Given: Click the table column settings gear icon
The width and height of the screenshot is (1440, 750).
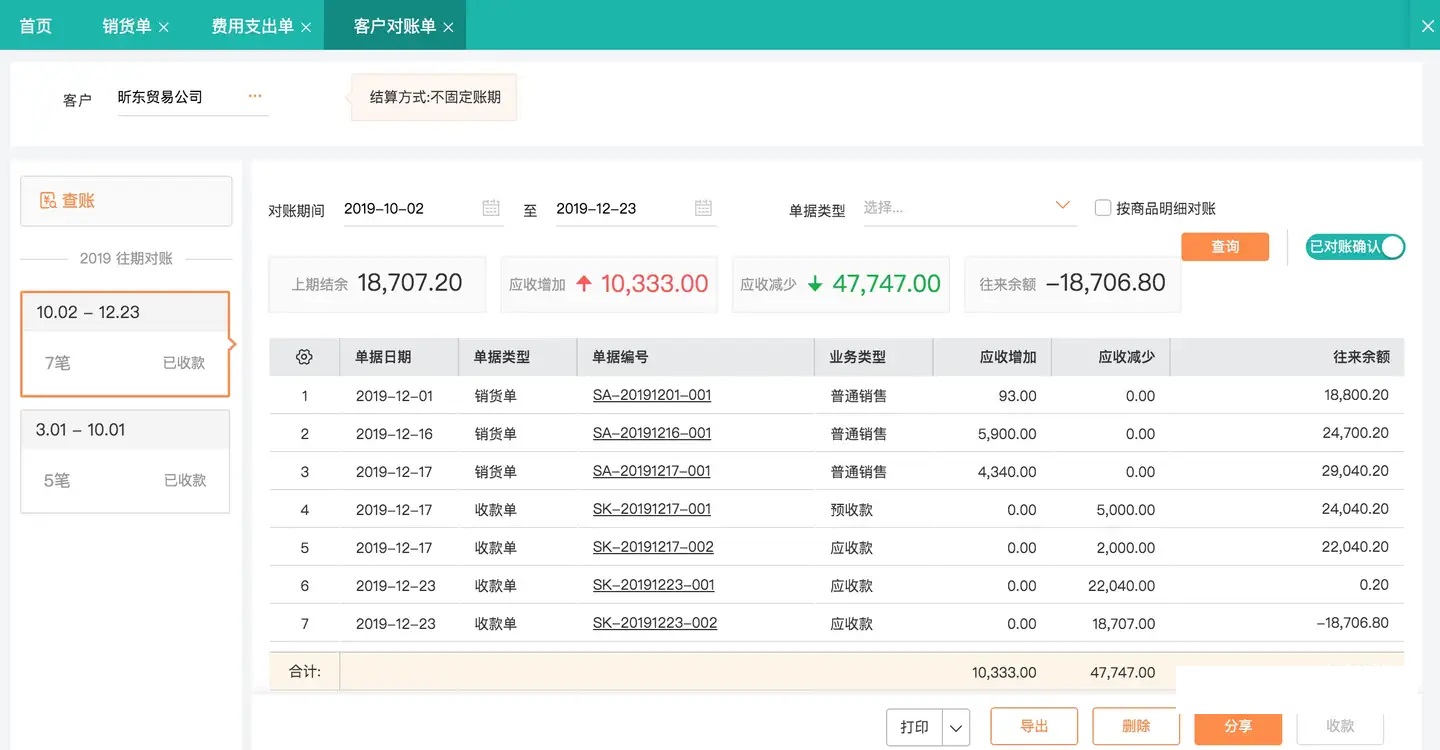Looking at the screenshot, I should [x=305, y=357].
